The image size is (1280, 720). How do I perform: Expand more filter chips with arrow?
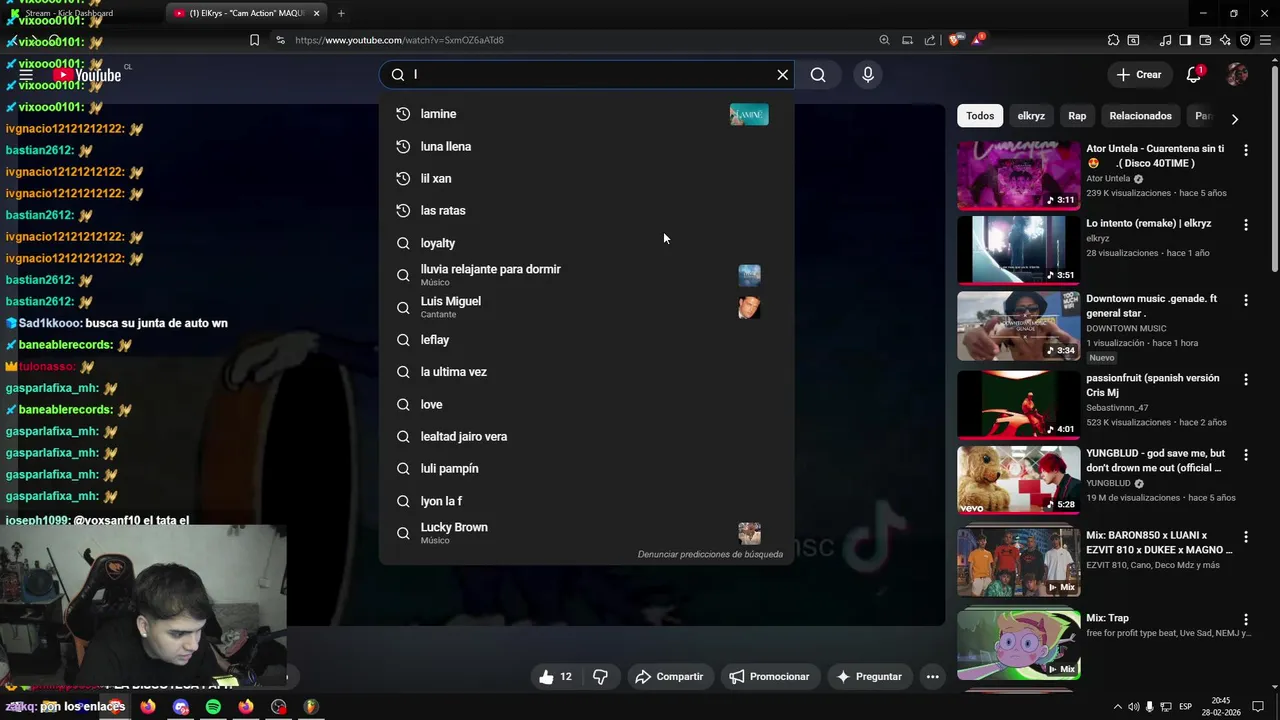click(x=1235, y=119)
